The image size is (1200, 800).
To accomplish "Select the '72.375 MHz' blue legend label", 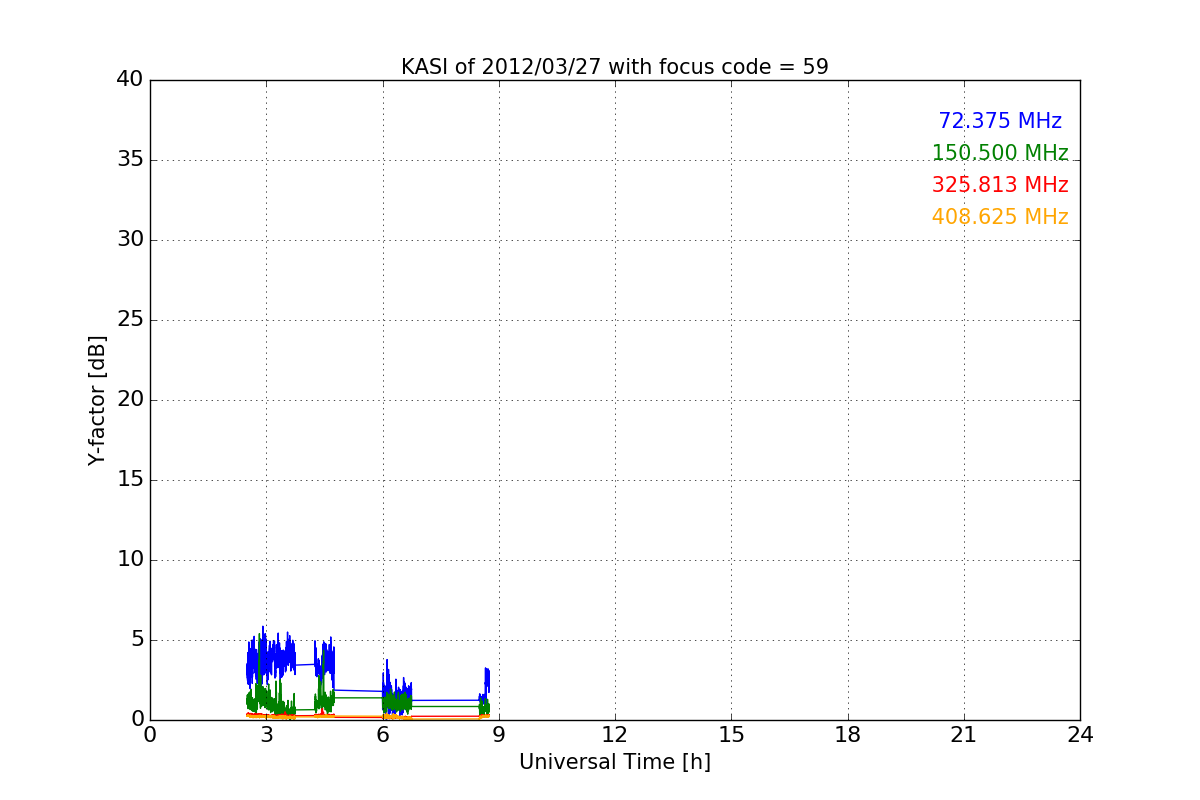I will click(x=1000, y=121).
